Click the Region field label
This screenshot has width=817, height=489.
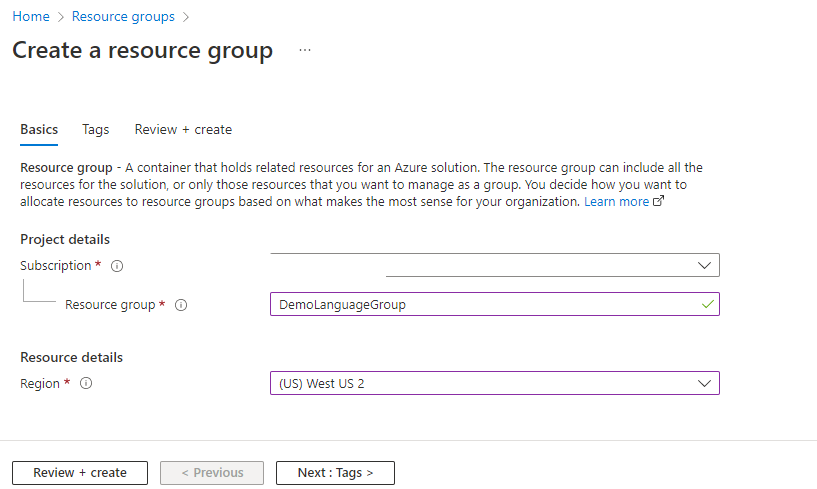(x=40, y=384)
